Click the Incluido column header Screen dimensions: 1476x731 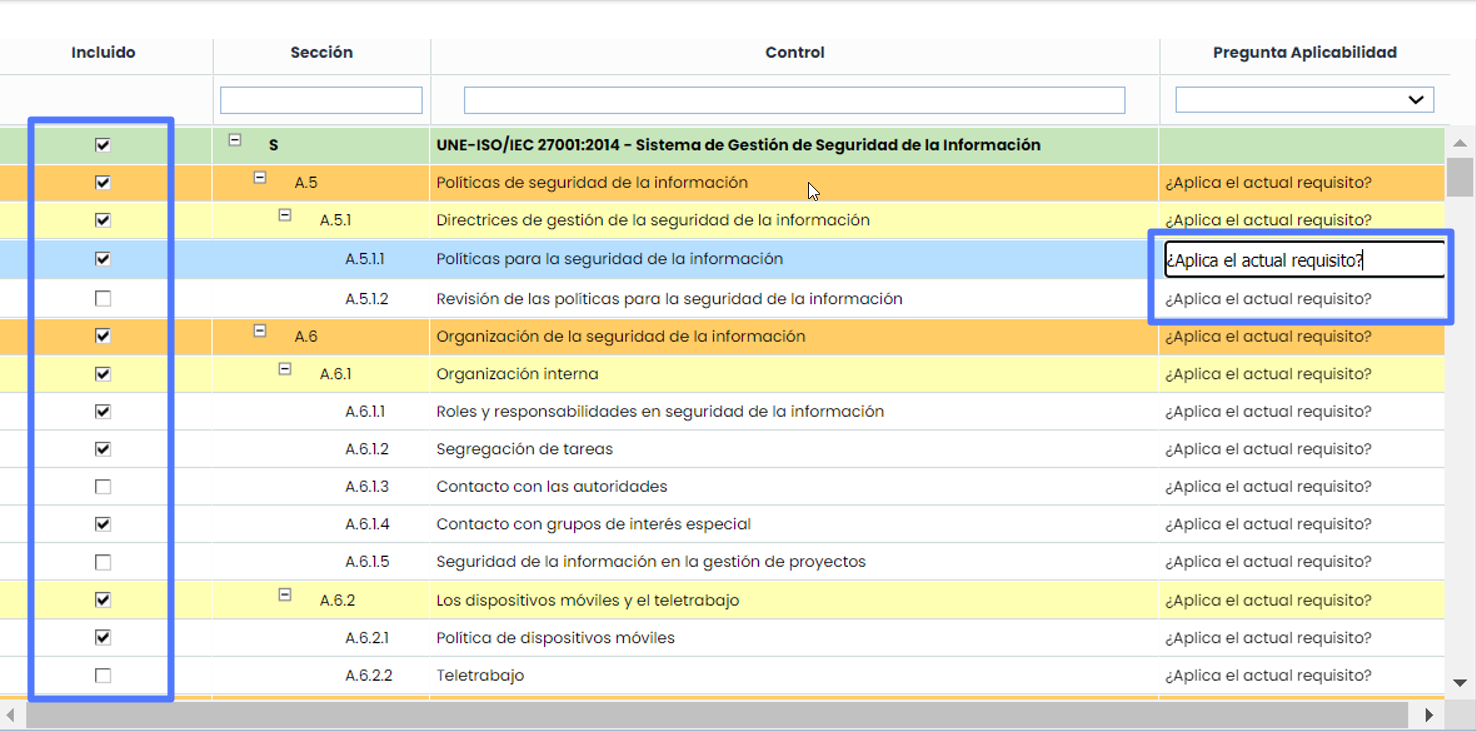(x=103, y=53)
